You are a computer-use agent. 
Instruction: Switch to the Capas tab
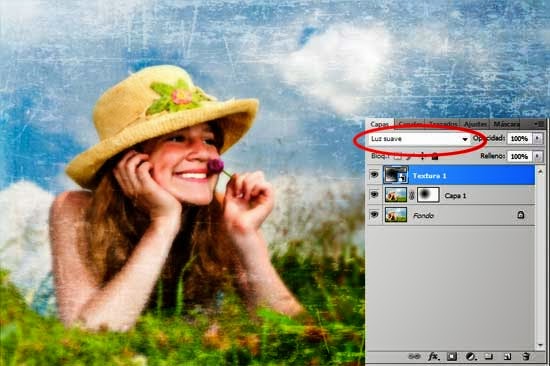380,124
